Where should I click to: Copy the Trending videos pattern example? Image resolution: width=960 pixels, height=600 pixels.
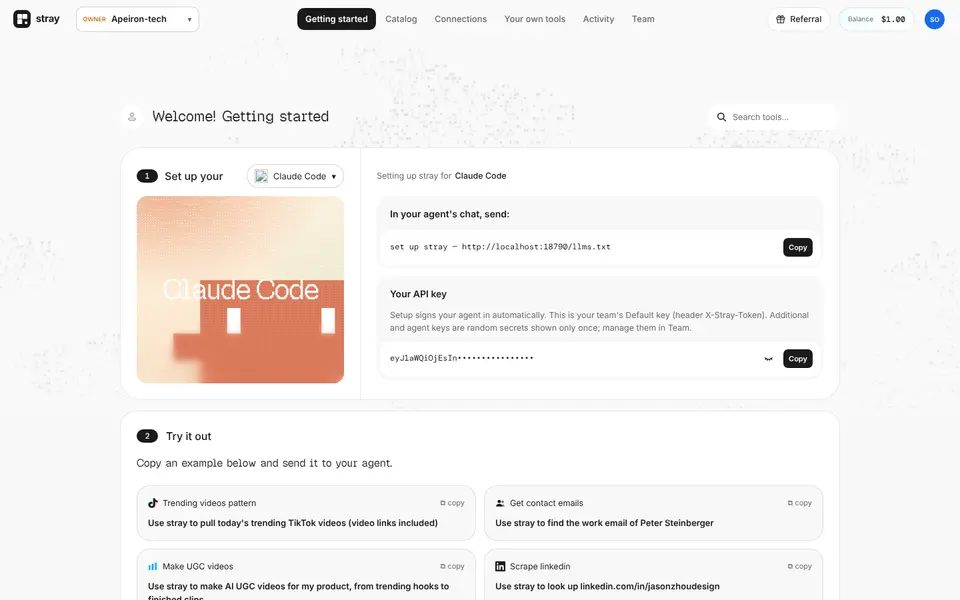[452, 503]
